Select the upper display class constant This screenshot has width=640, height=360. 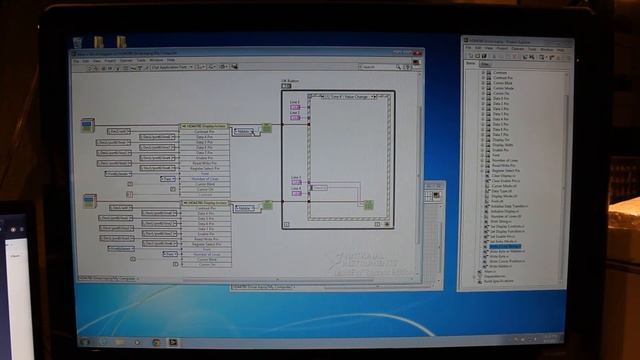point(88,125)
